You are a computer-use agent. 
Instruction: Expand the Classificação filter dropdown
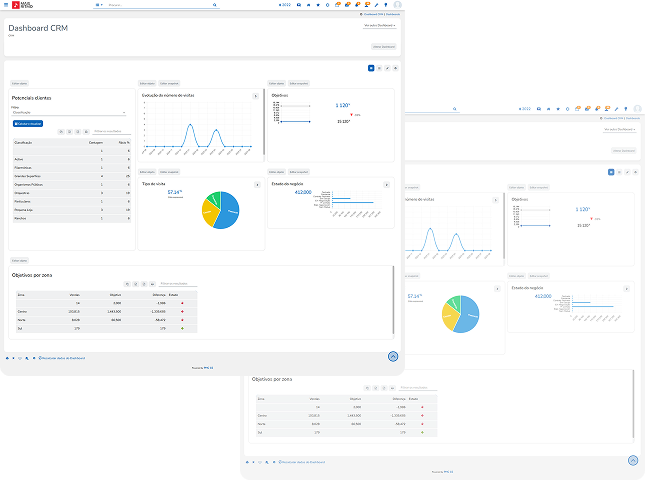click(68, 113)
